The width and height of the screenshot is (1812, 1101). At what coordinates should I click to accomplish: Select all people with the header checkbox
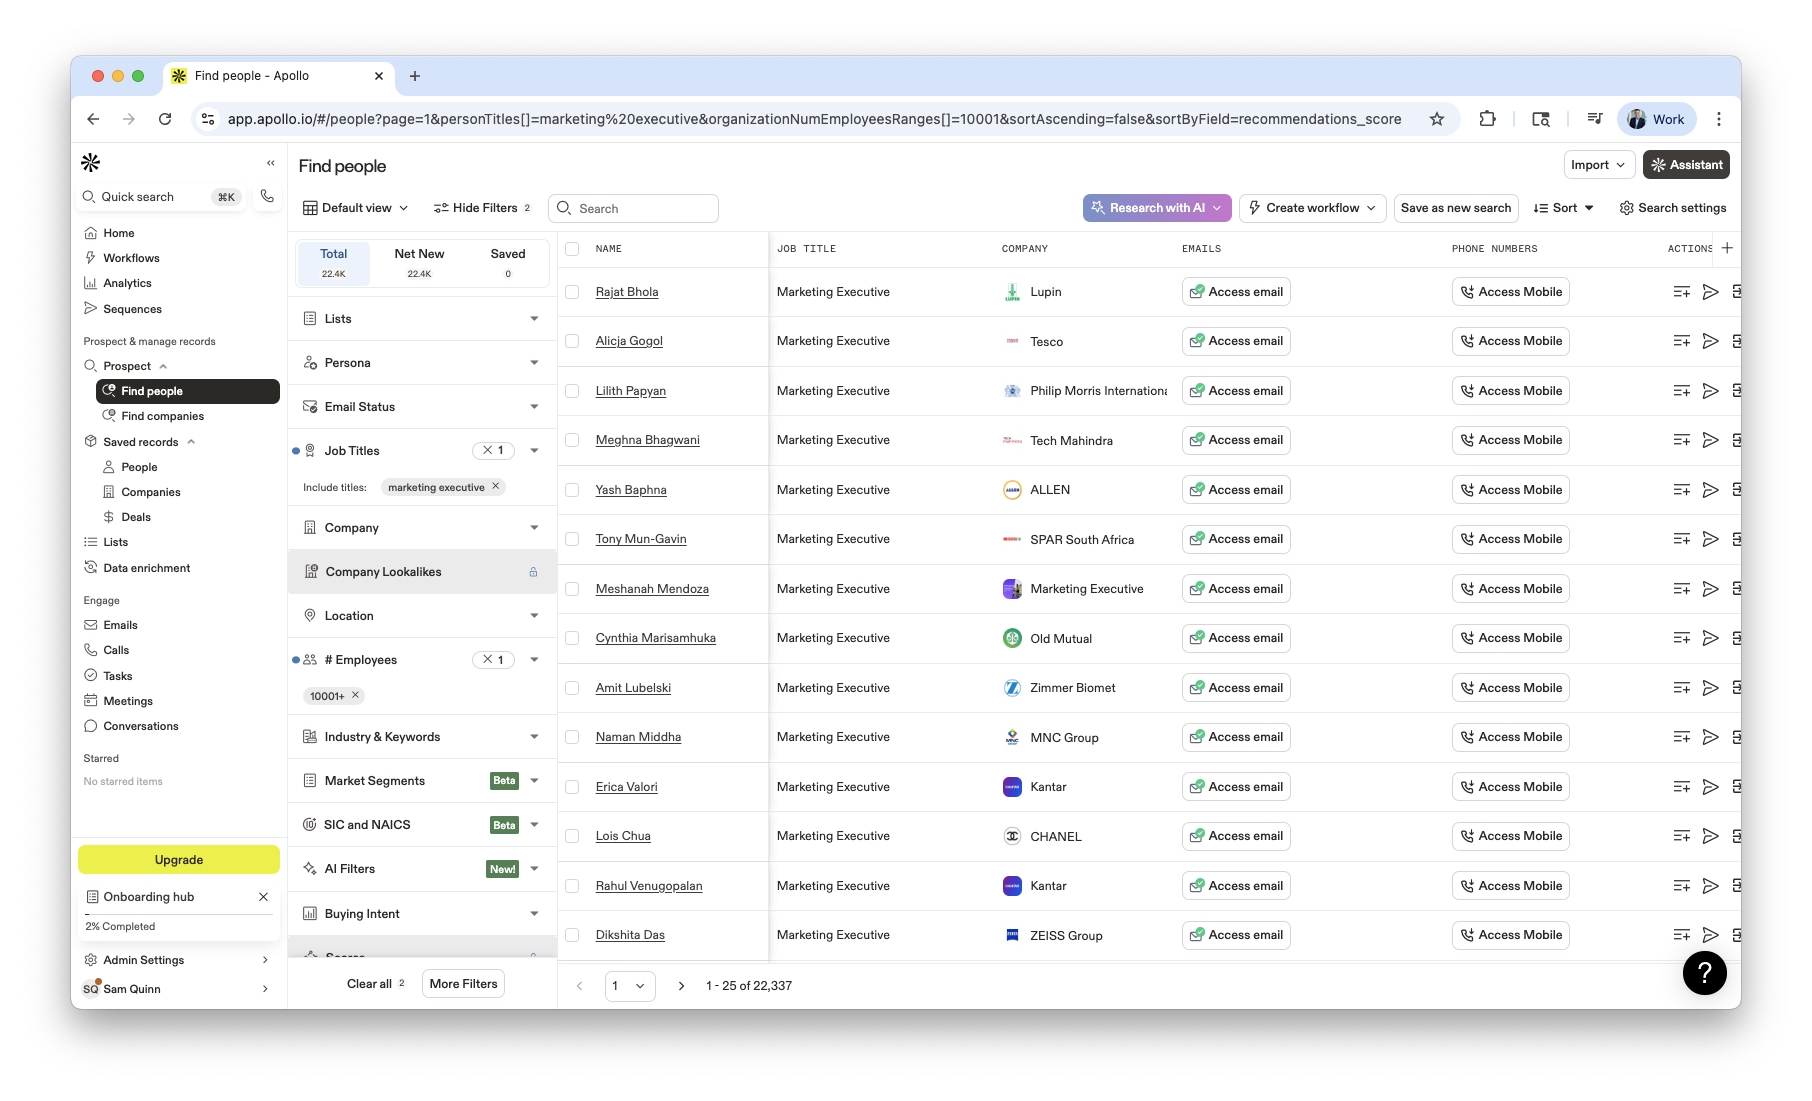tap(572, 249)
